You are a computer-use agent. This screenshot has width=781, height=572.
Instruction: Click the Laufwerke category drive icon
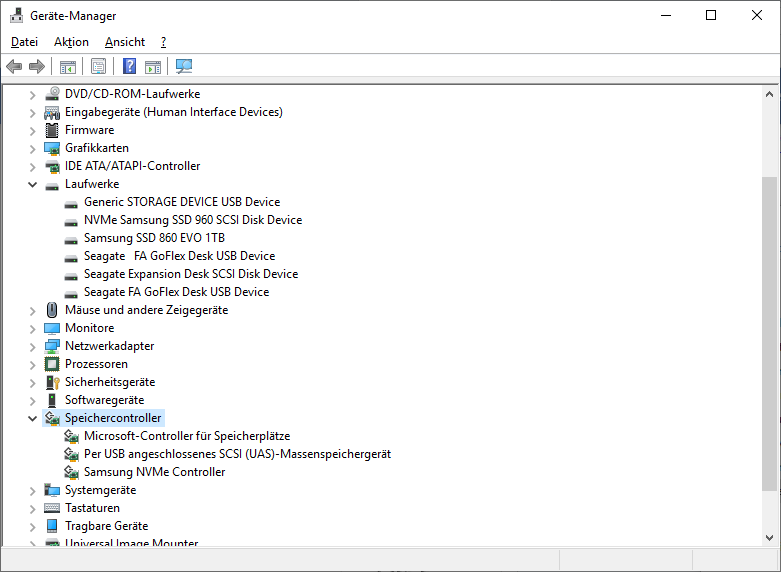[52, 186]
